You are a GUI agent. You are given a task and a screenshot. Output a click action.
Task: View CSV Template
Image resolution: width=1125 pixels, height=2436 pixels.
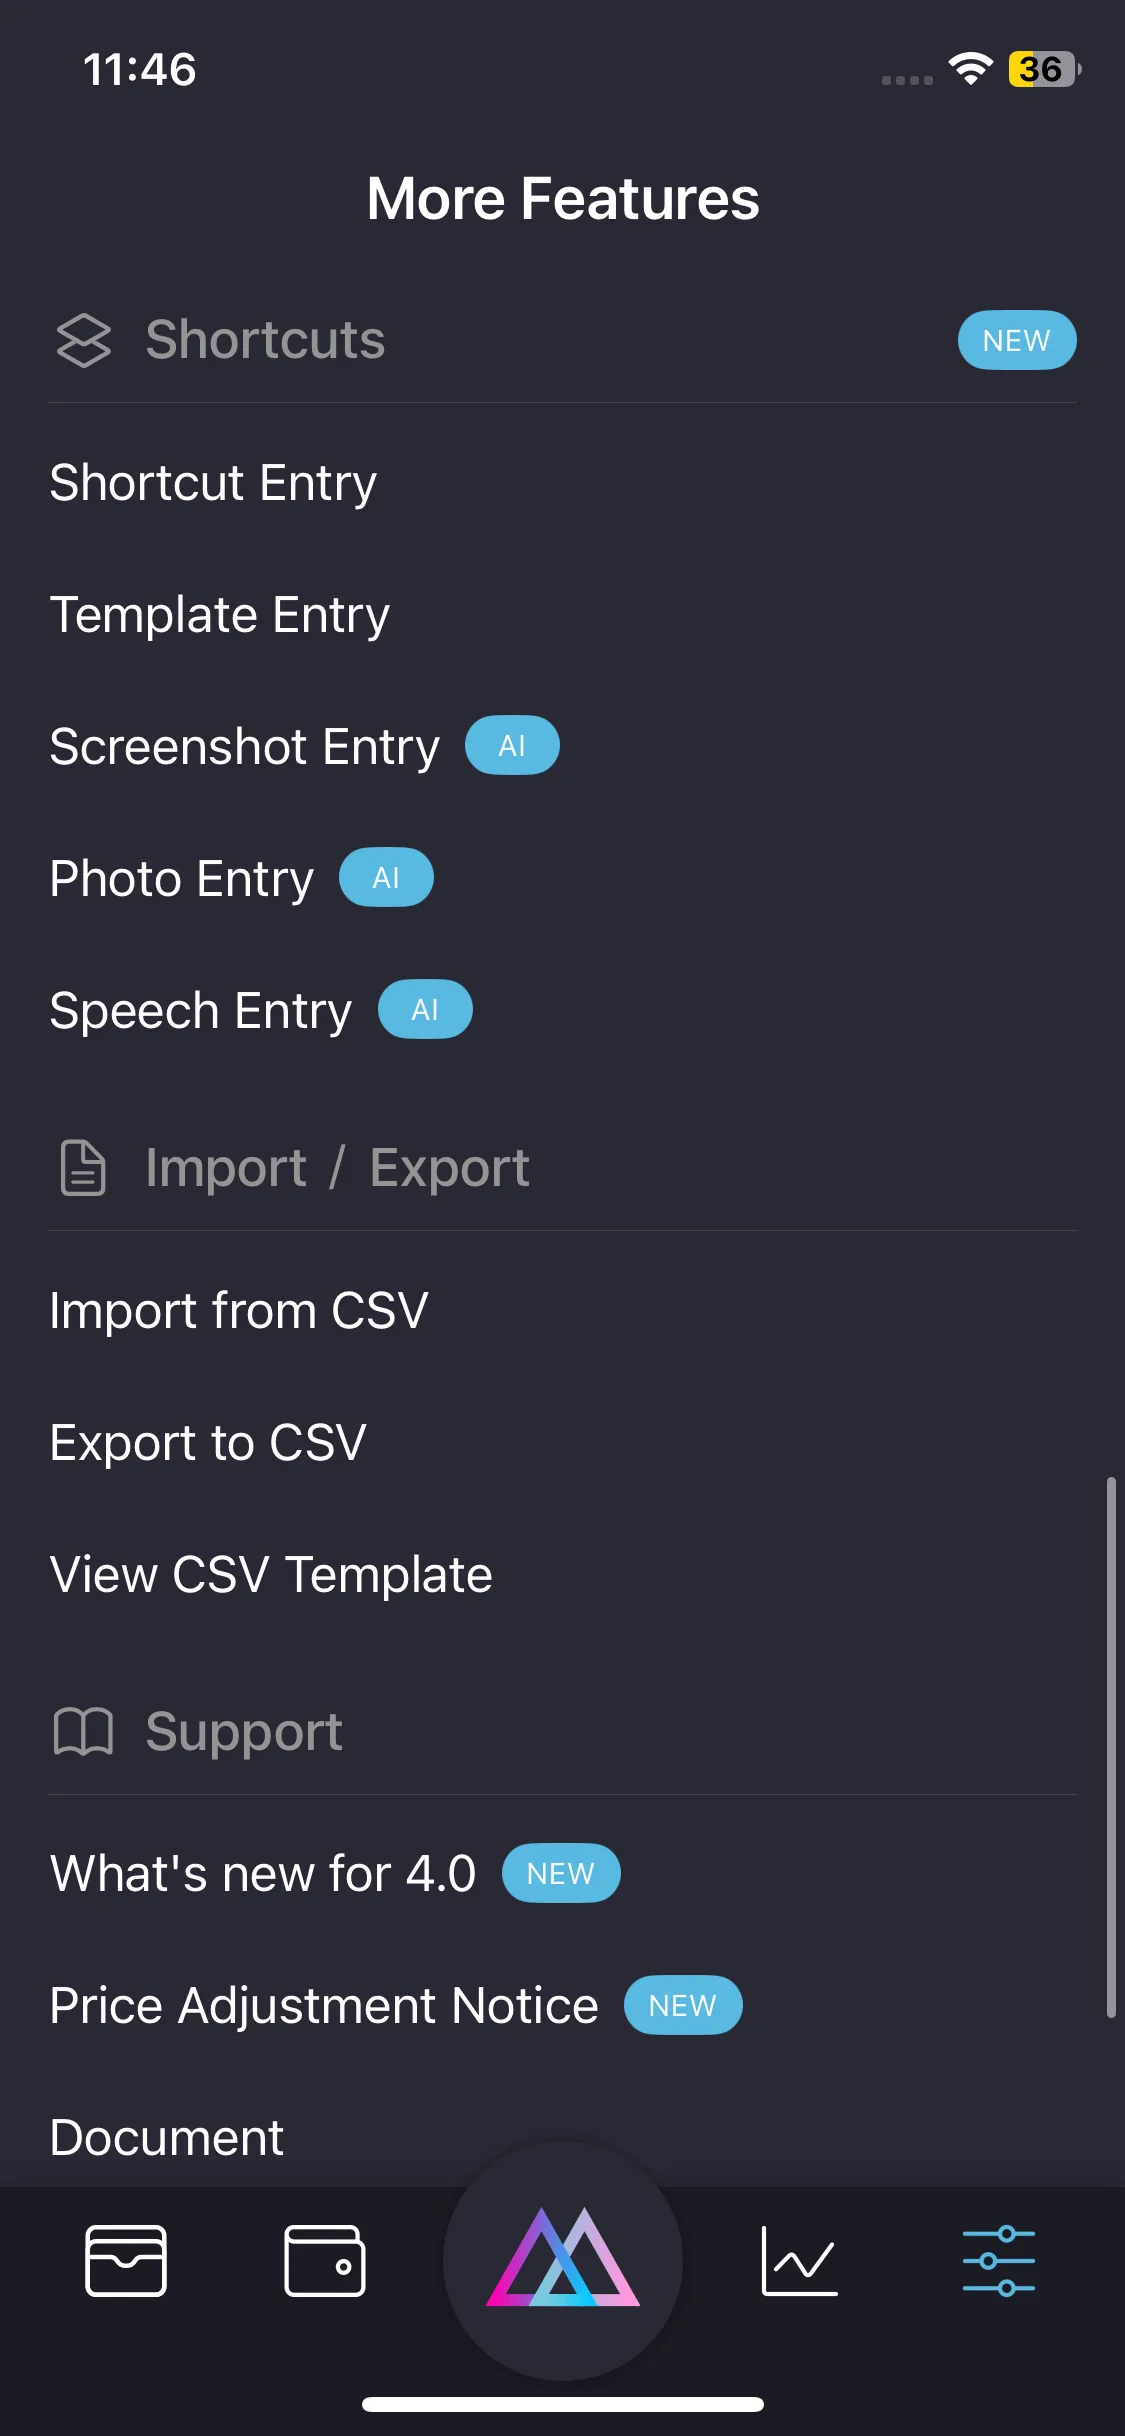(x=271, y=1575)
